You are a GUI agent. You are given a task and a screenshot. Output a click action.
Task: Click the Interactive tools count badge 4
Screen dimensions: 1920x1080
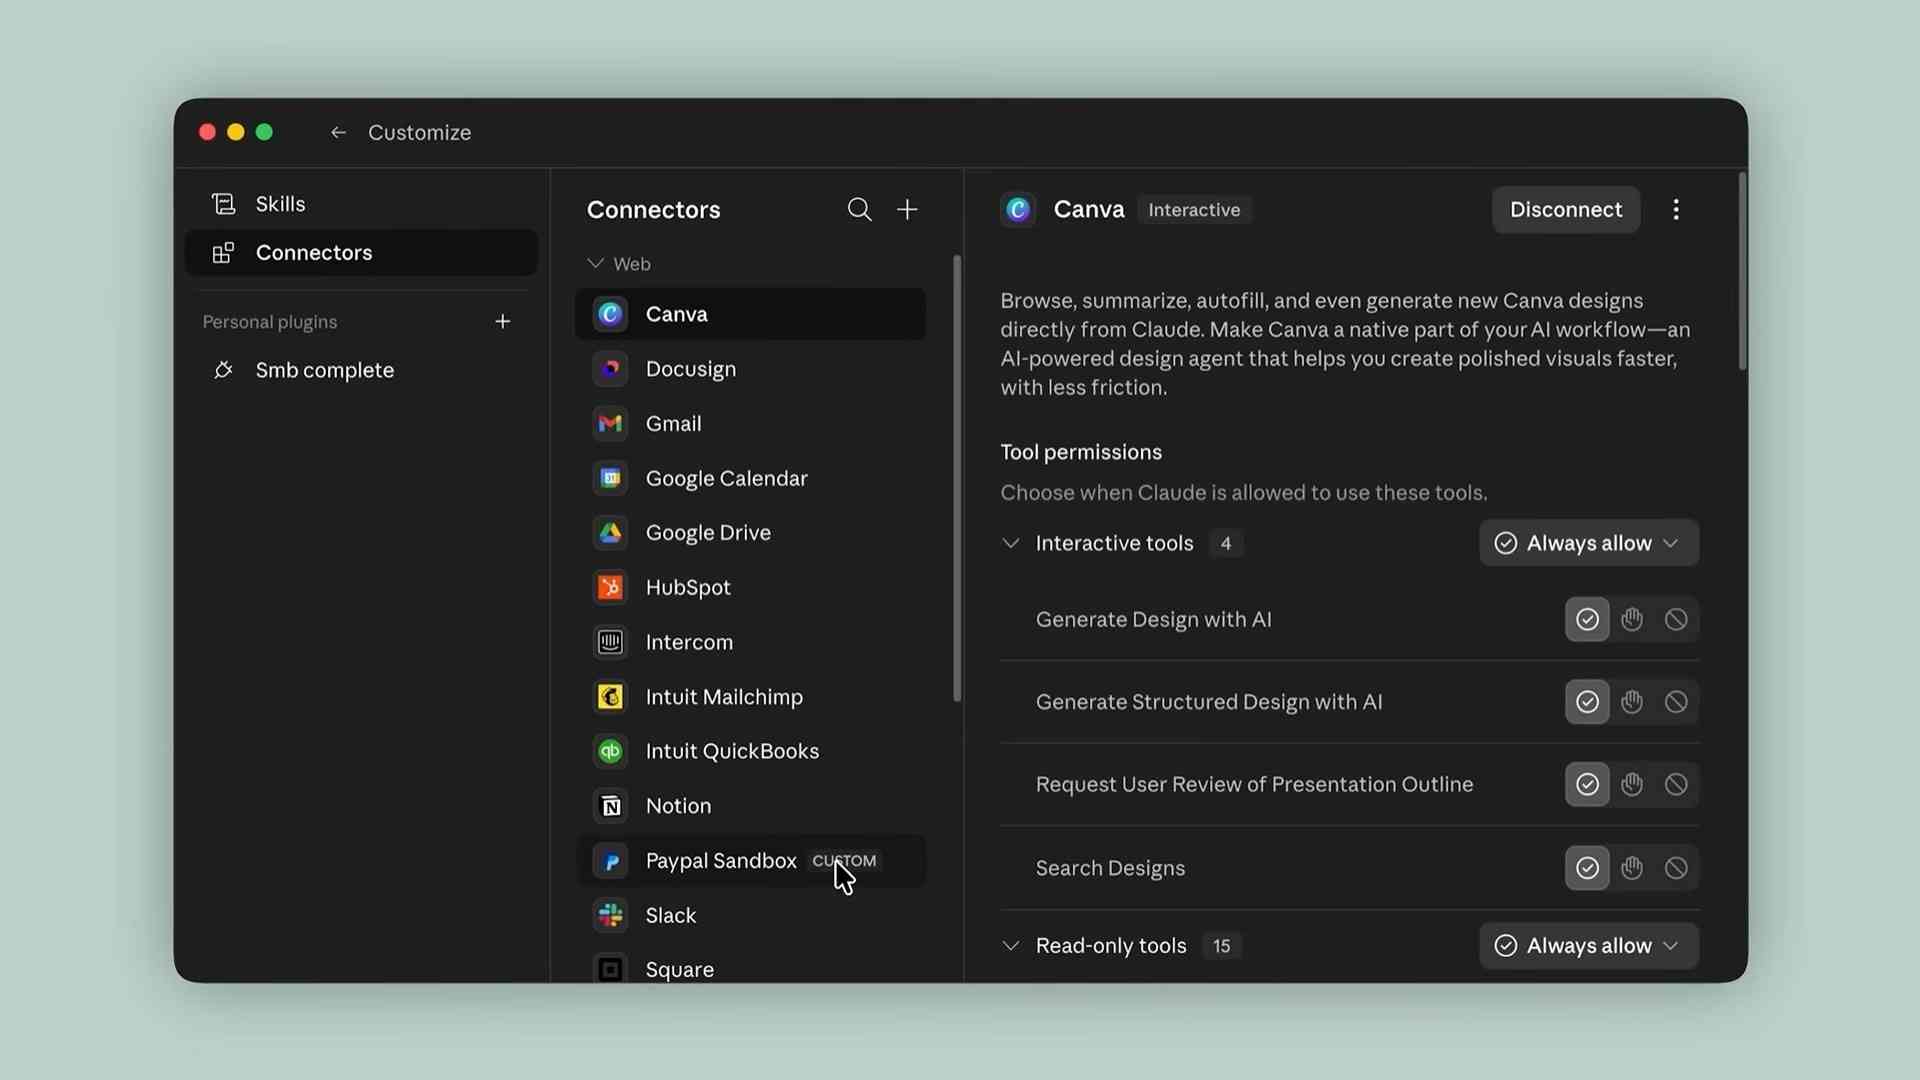tap(1226, 543)
